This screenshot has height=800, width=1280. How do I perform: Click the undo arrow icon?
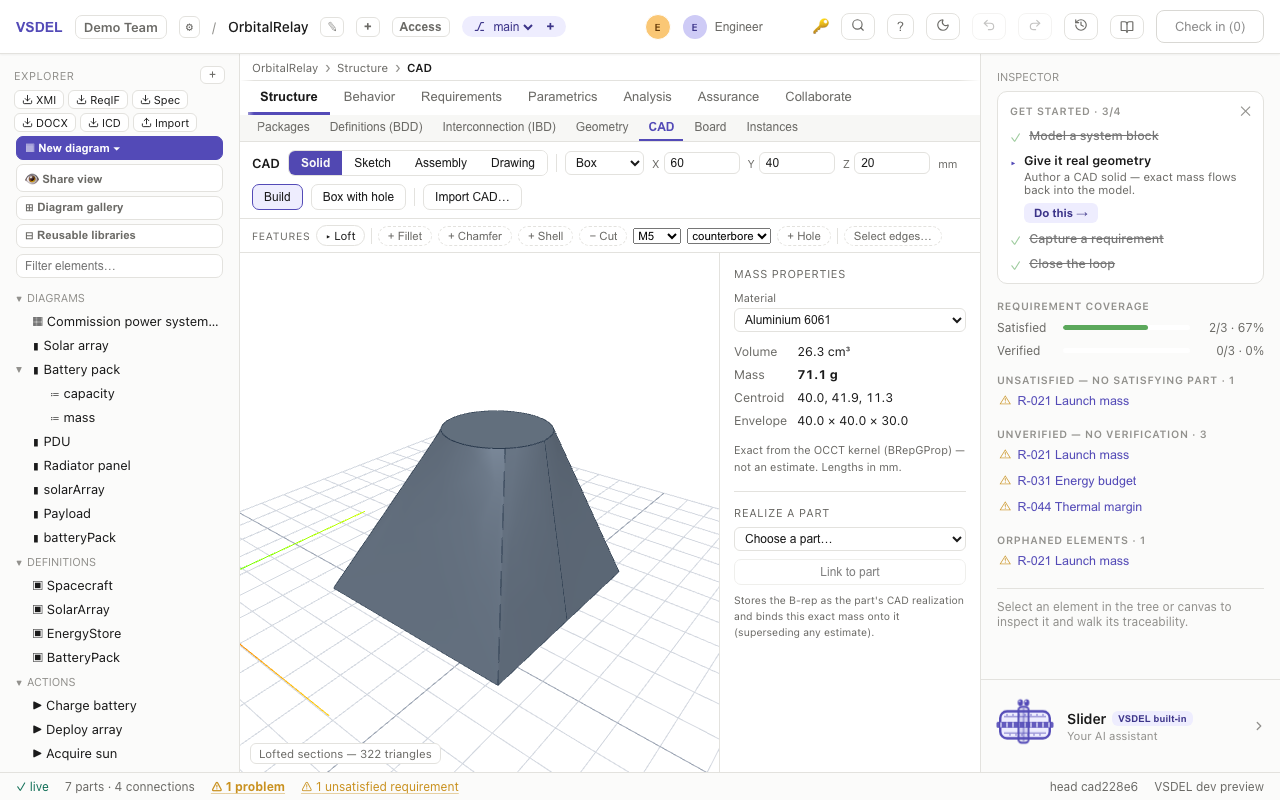[989, 26]
